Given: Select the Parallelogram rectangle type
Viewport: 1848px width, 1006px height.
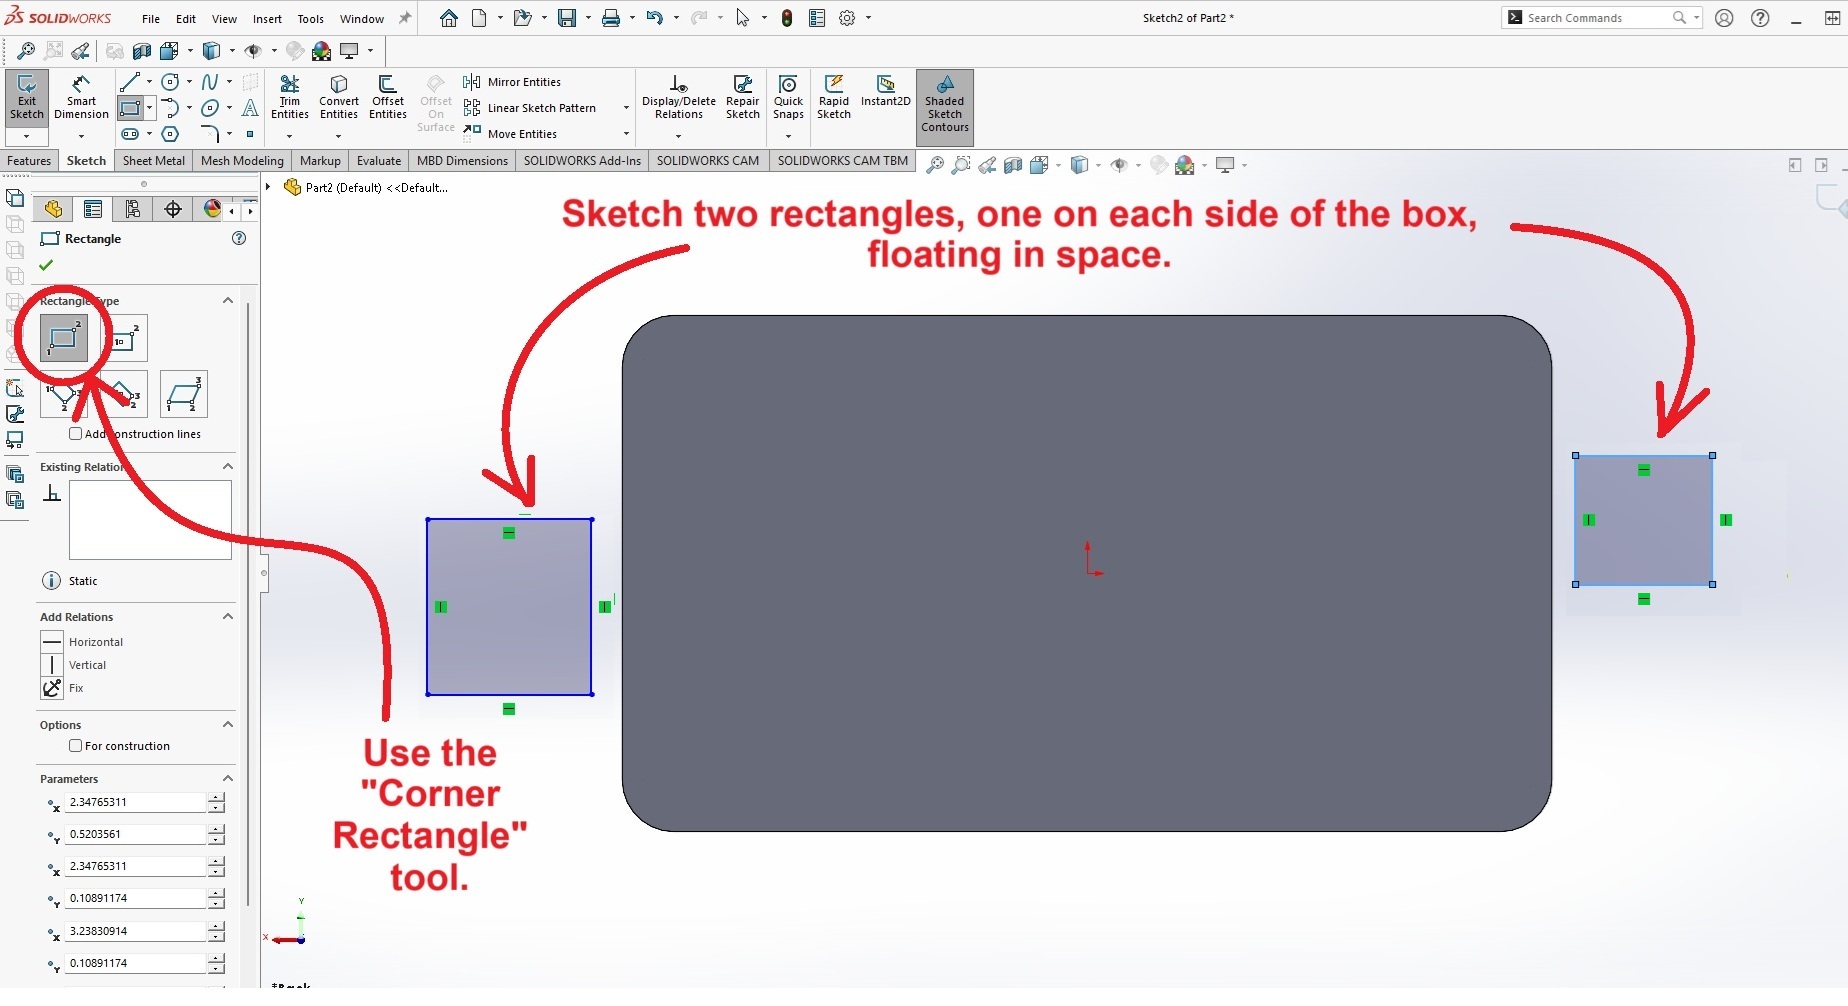Looking at the screenshot, I should click(184, 395).
